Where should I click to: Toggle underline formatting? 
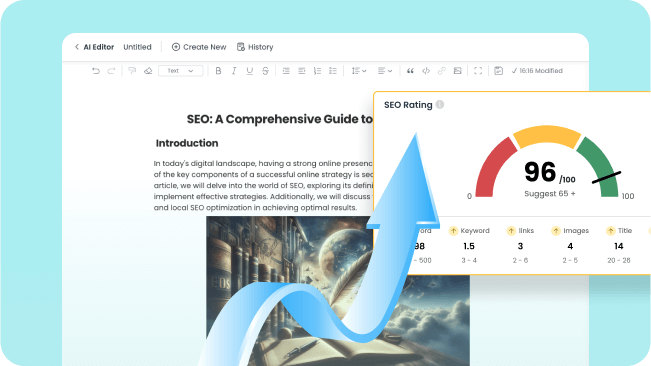(x=250, y=71)
